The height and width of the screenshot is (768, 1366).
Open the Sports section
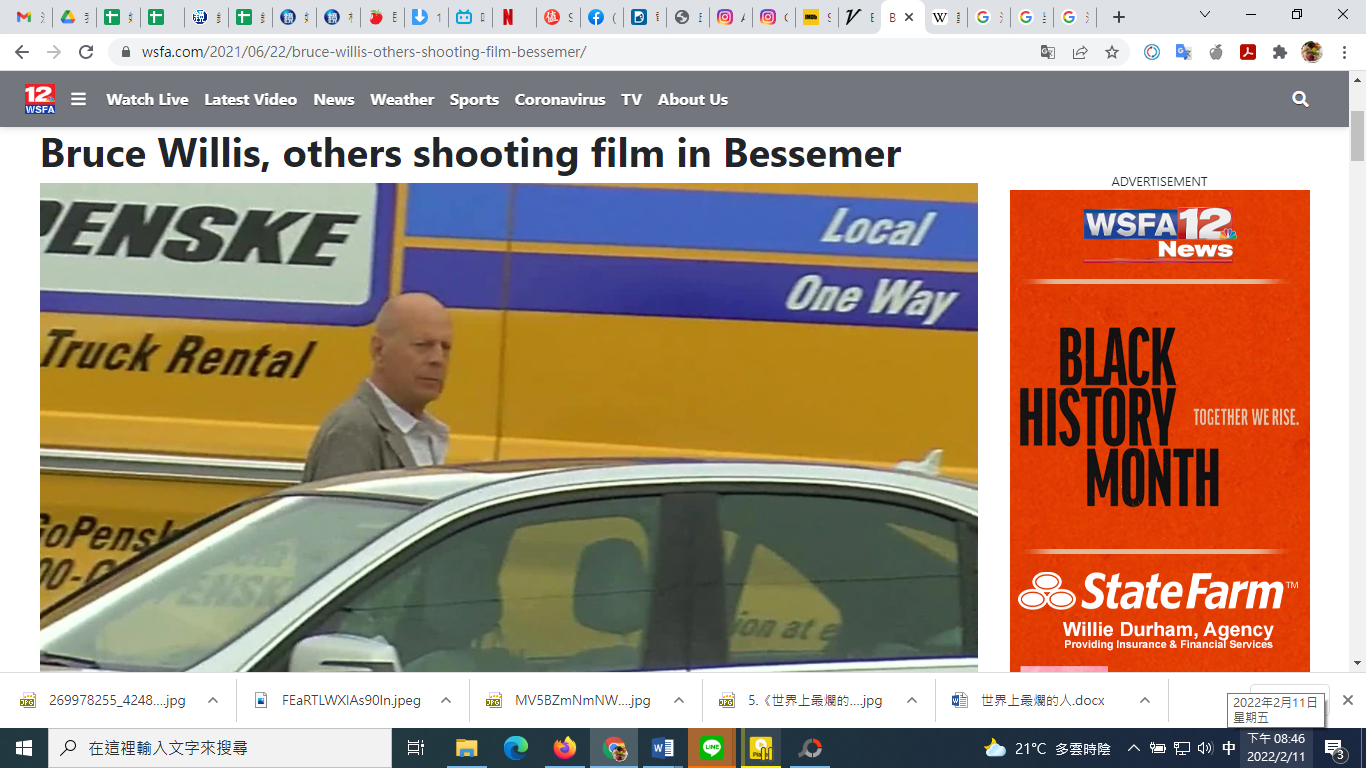click(x=474, y=99)
